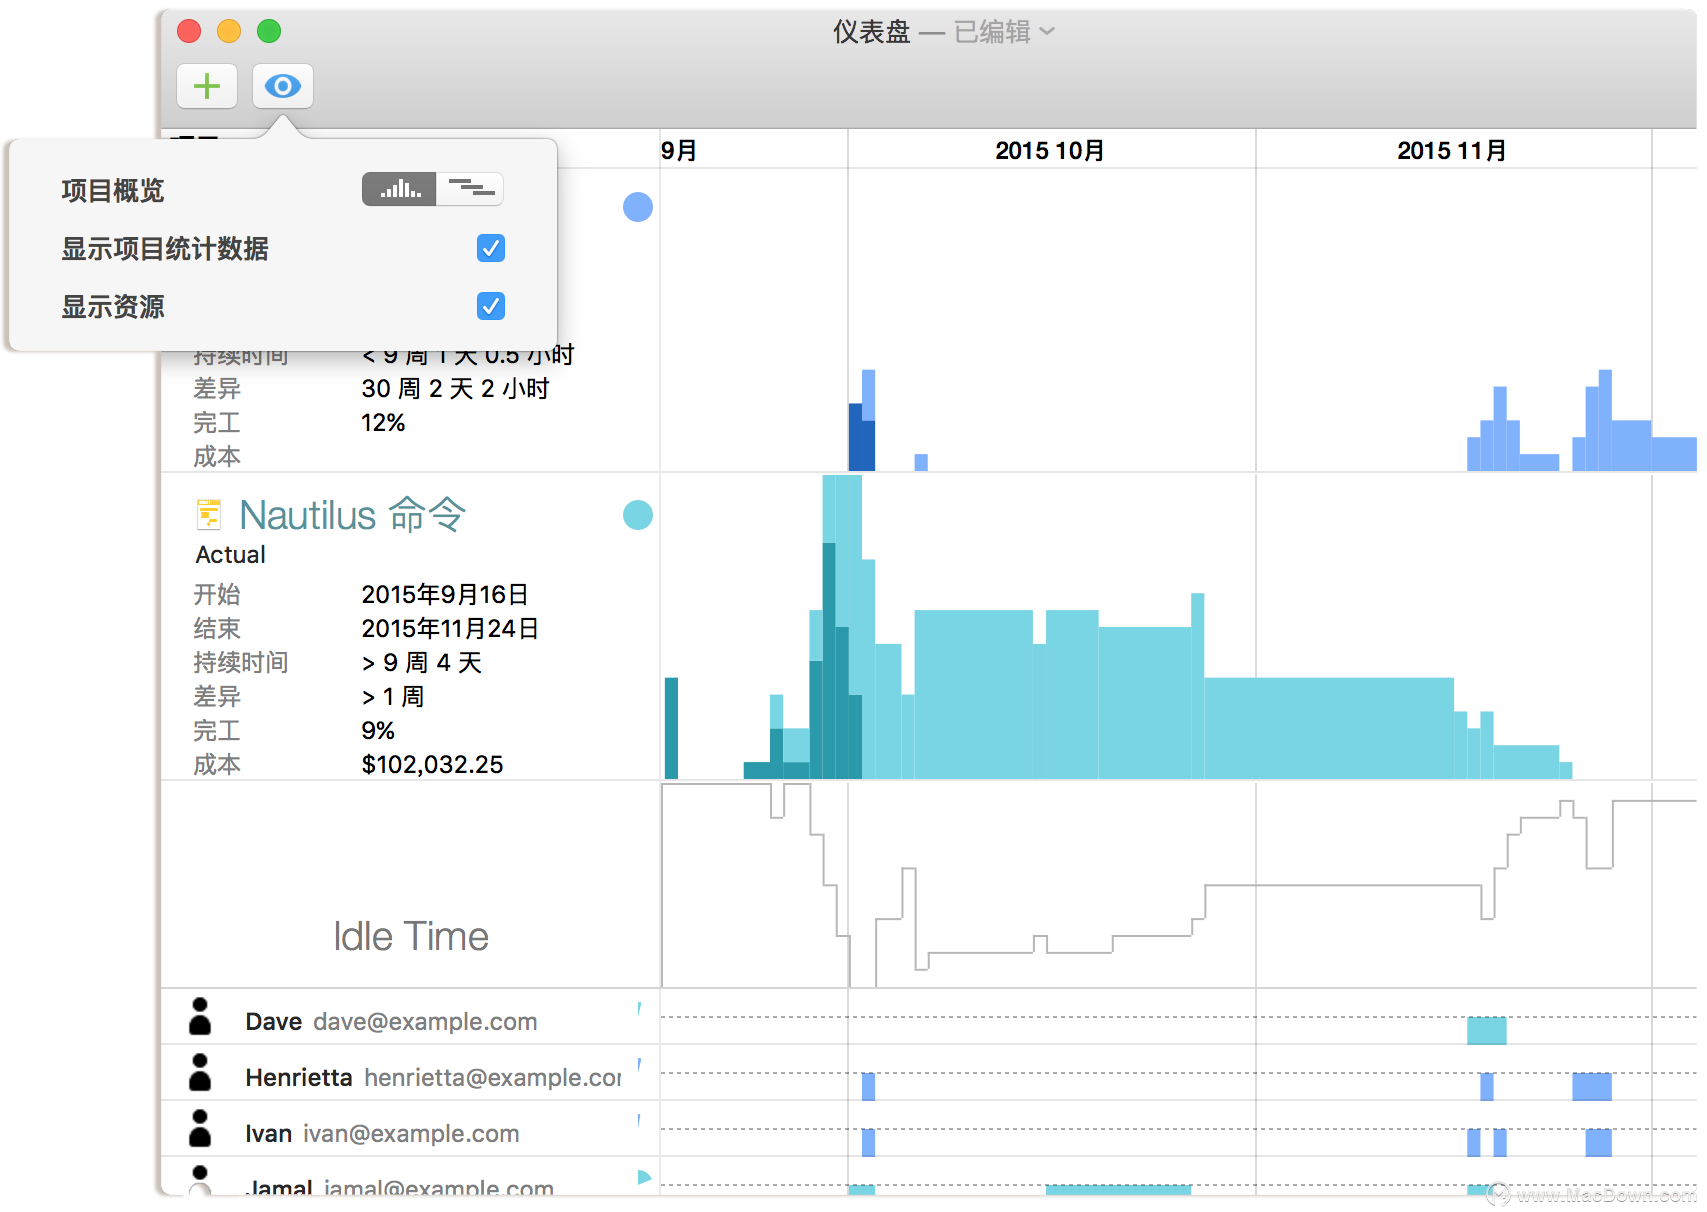1707x1212 pixels.
Task: Click the 项目概览 label
Action: [x=112, y=190]
